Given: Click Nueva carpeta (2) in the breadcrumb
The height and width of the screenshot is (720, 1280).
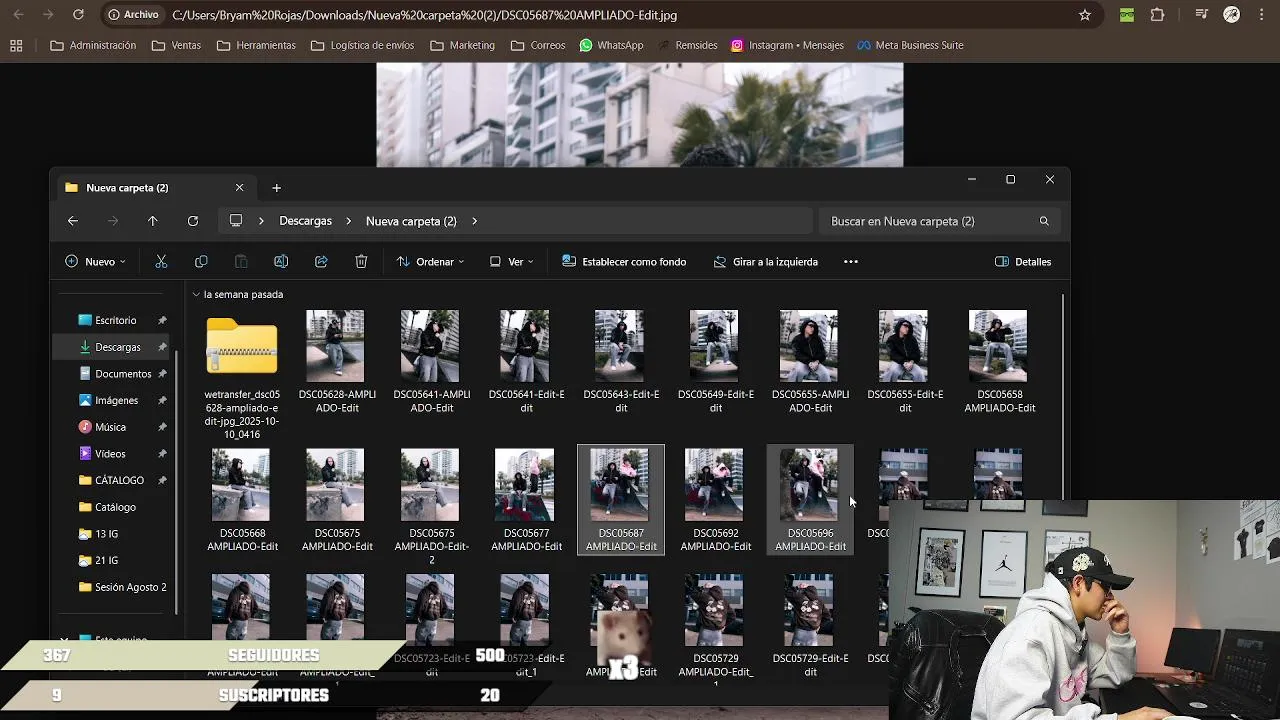Looking at the screenshot, I should click(x=411, y=221).
